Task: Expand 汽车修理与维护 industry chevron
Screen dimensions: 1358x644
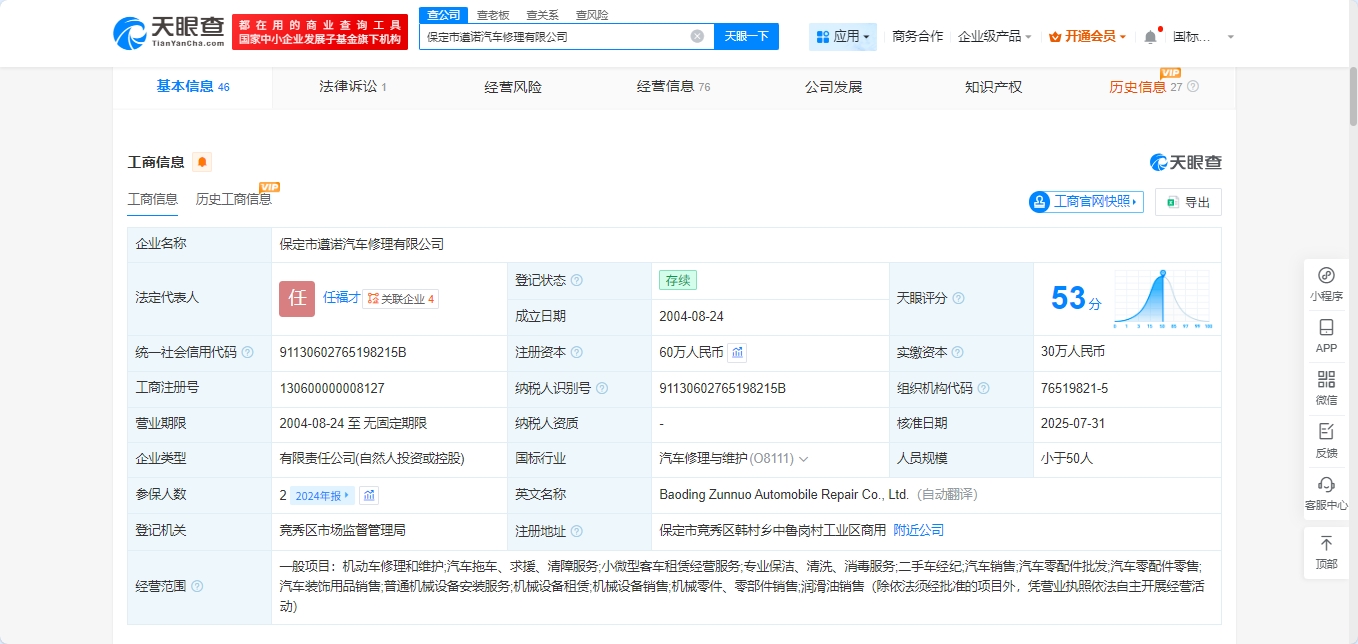Action: (x=803, y=459)
